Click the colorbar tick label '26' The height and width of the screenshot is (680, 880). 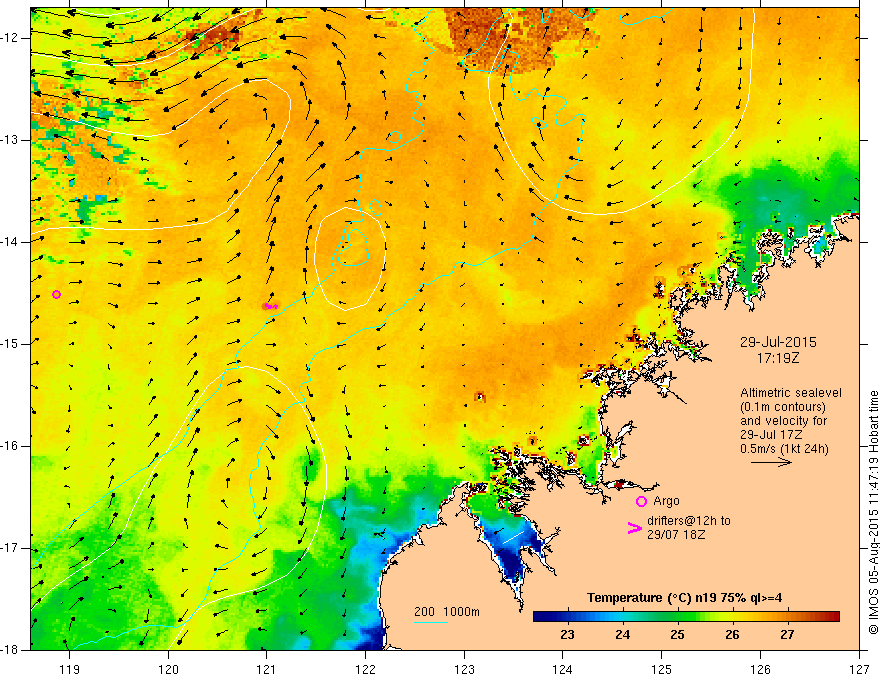(x=732, y=635)
